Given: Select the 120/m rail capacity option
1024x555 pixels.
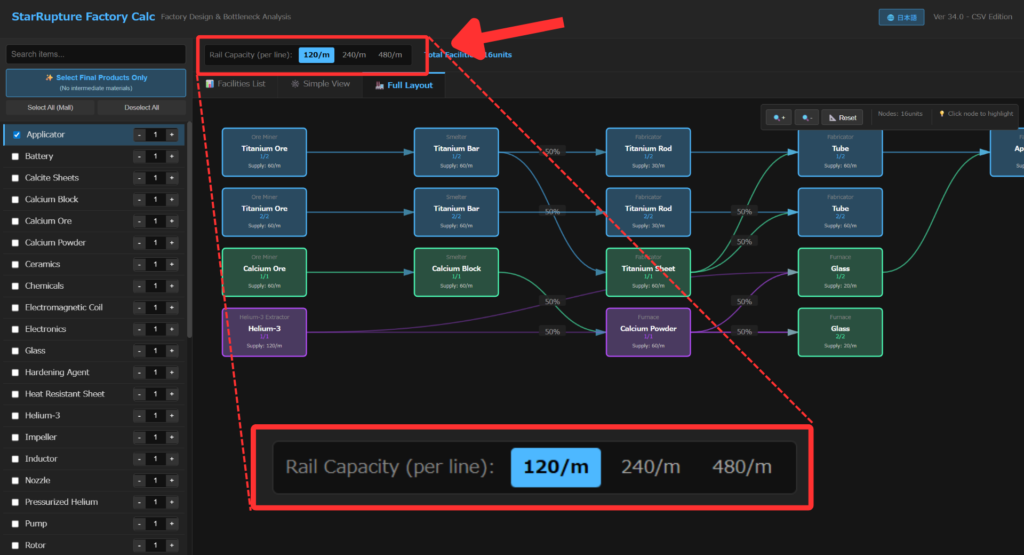Looking at the screenshot, I should point(316,55).
